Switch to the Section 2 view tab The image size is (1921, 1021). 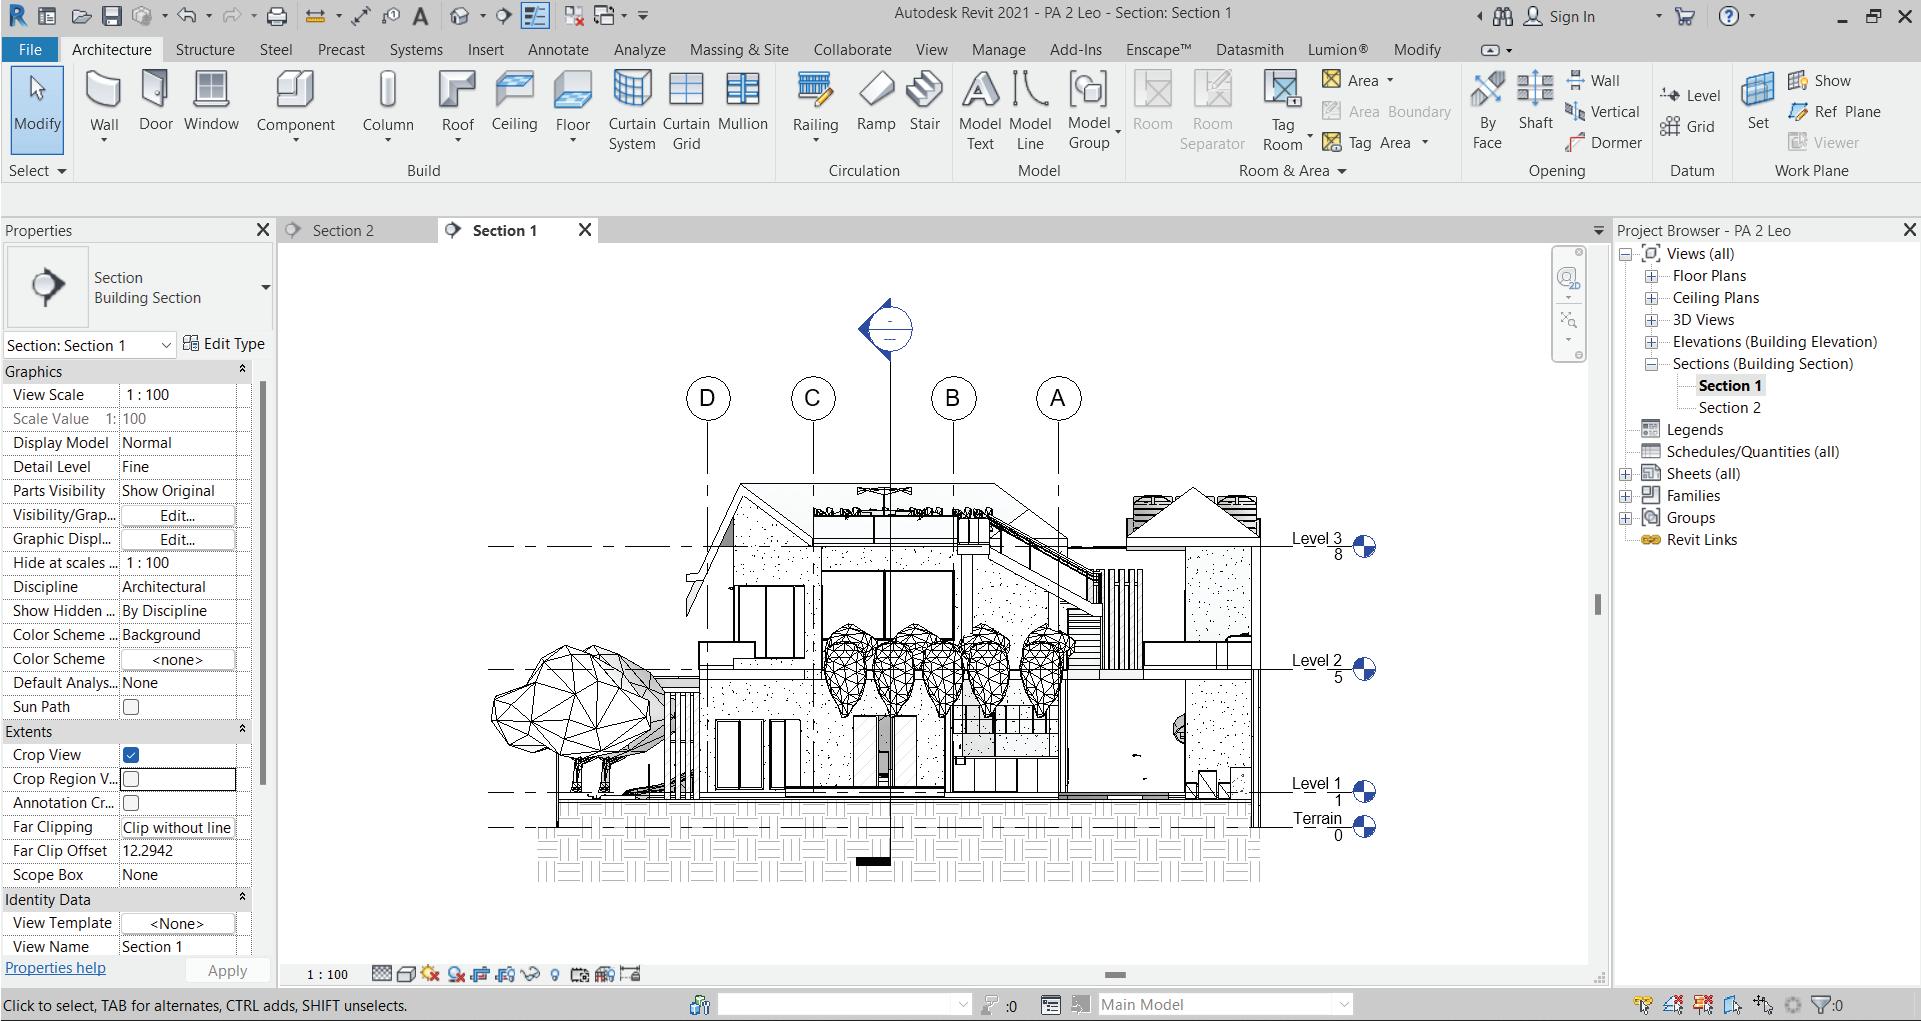(343, 231)
